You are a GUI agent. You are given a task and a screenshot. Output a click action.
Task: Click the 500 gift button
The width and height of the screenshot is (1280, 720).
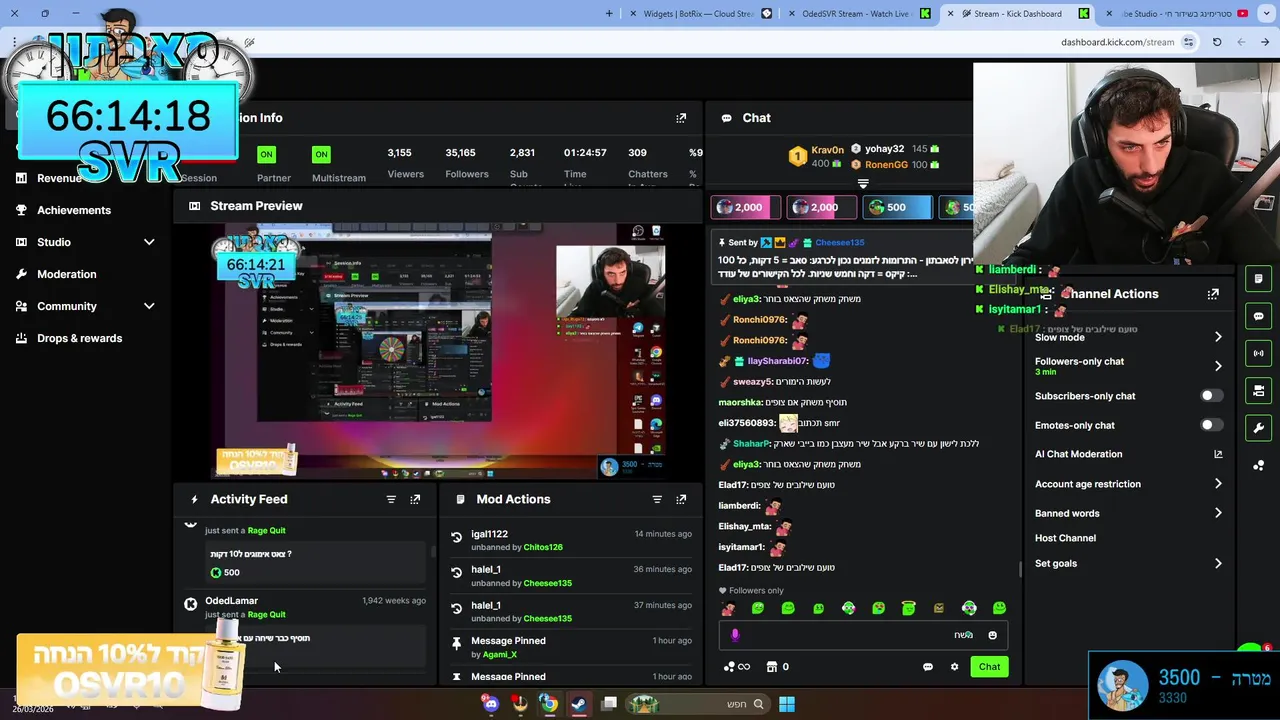[898, 207]
